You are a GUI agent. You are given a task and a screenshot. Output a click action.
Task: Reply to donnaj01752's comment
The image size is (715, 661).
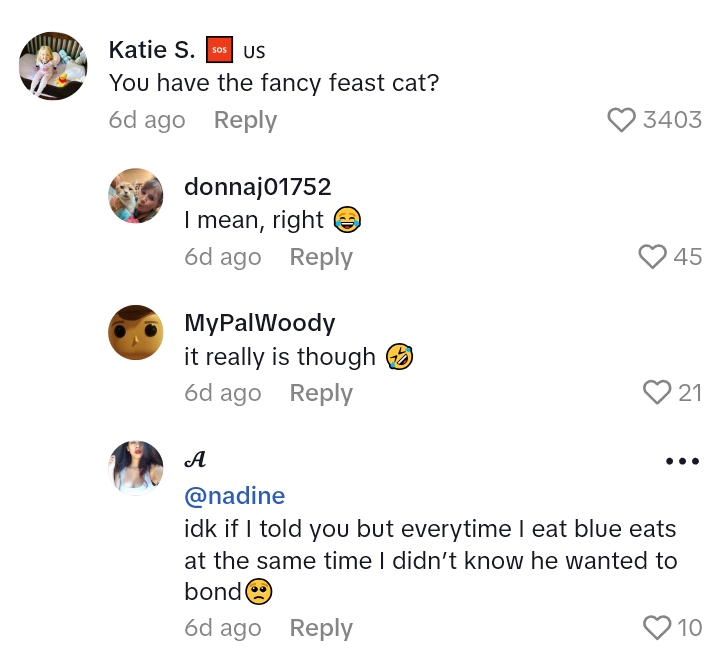point(321,257)
